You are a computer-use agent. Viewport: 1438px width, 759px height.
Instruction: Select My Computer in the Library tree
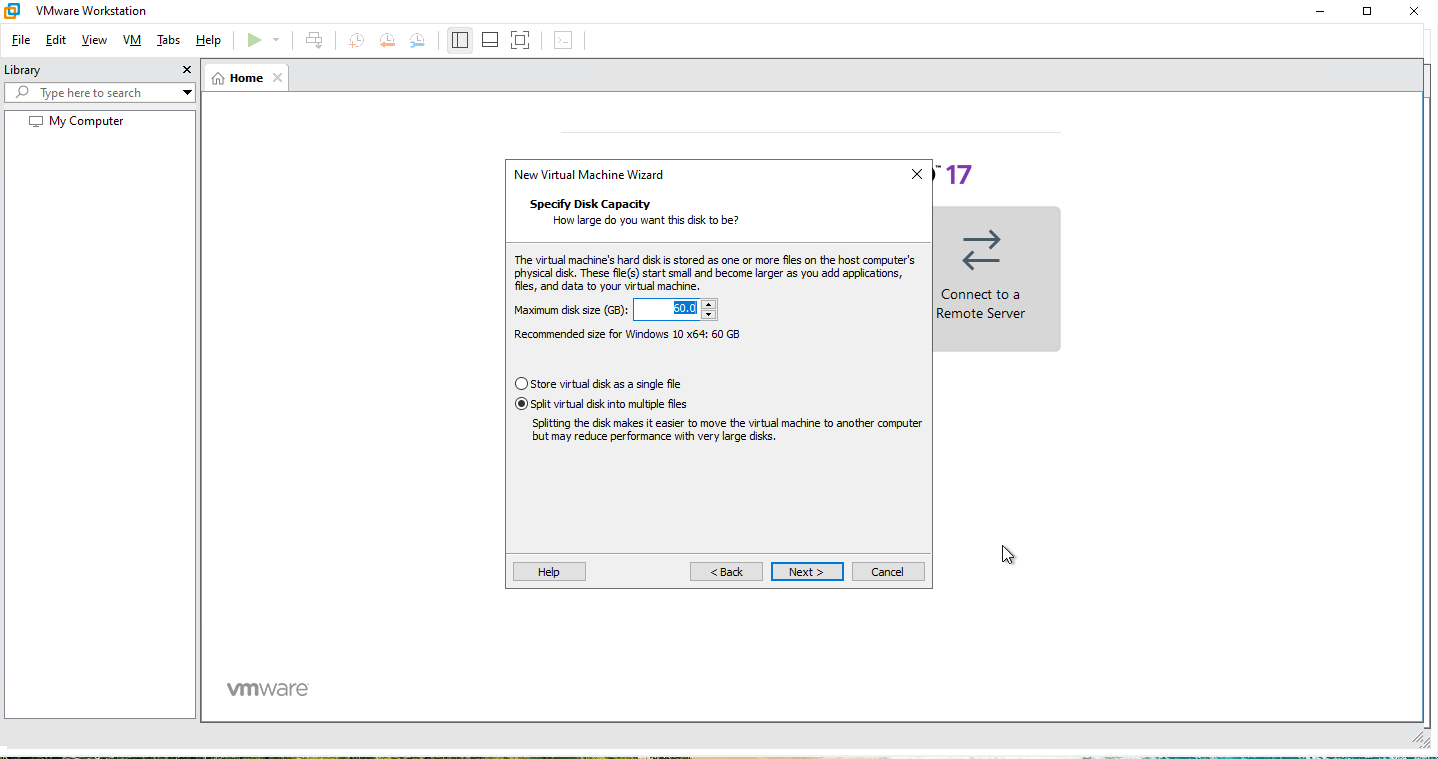76,121
